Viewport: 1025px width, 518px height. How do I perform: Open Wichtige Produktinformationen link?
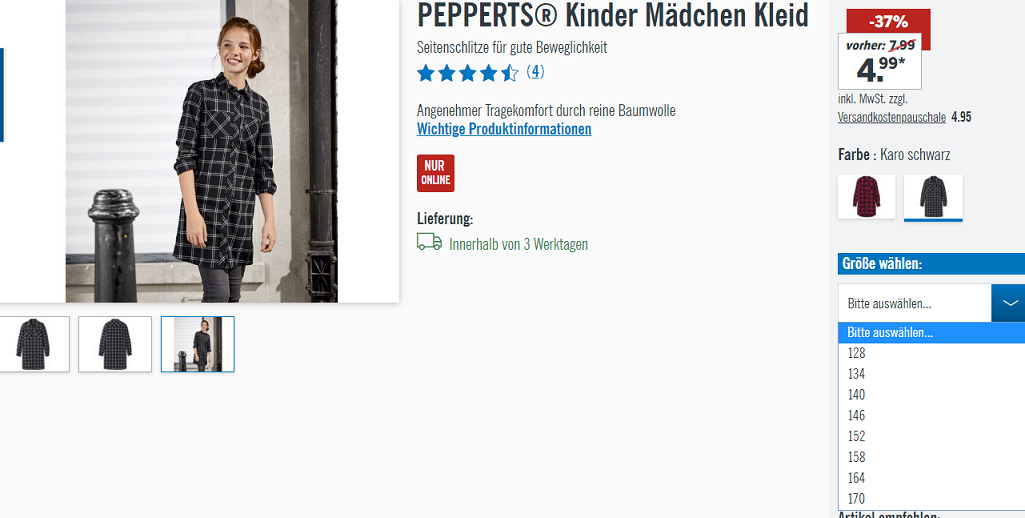click(504, 129)
